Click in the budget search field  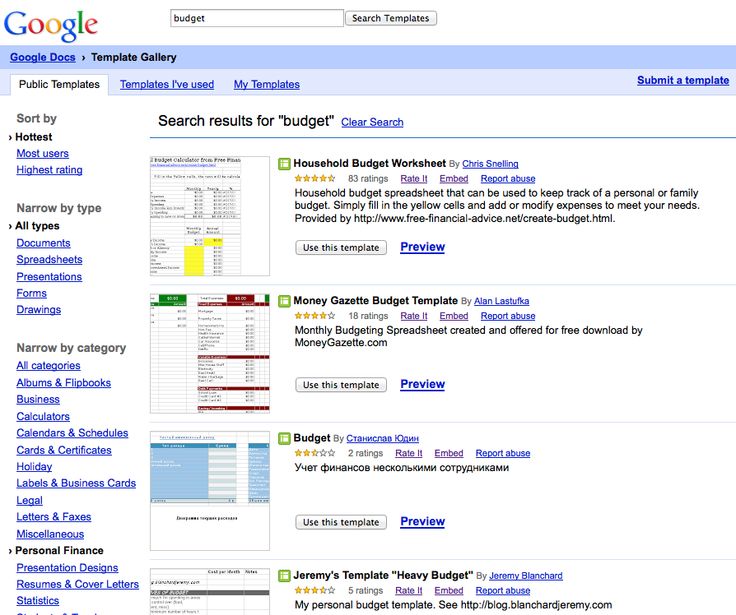[x=257, y=18]
